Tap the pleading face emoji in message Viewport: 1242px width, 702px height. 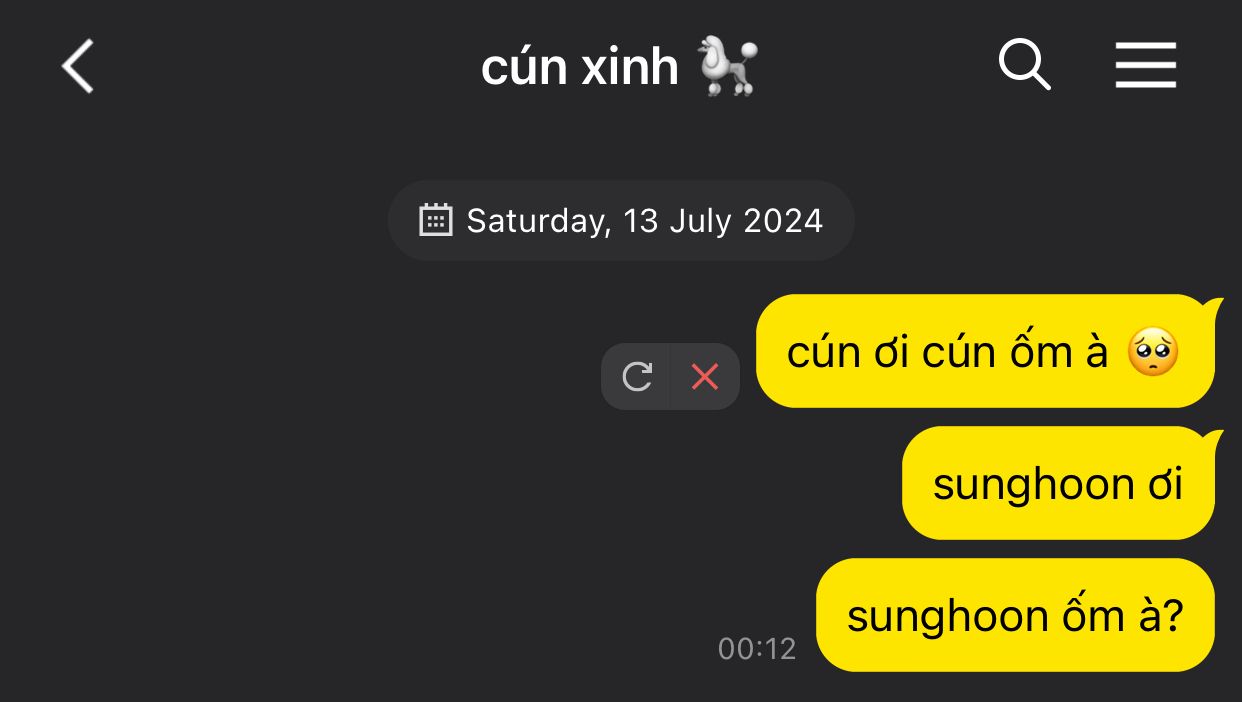1153,352
